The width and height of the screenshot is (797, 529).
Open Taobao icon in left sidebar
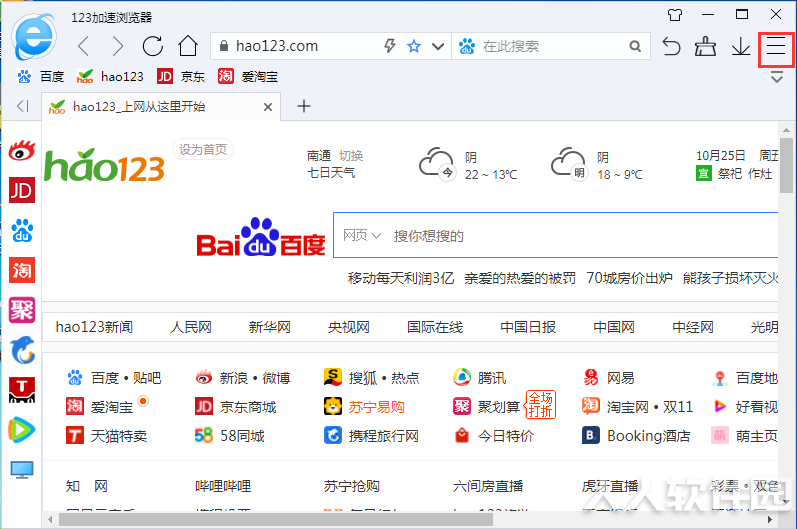(x=22, y=270)
